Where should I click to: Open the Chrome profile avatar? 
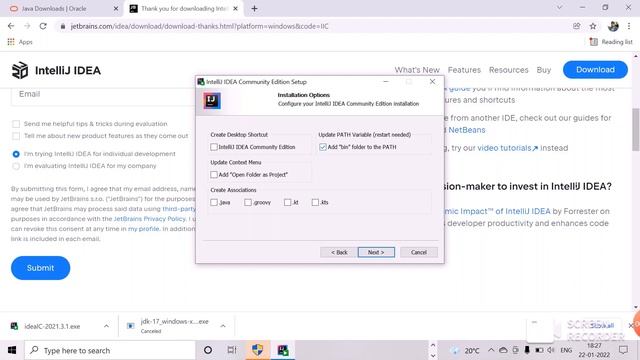[x=613, y=26]
